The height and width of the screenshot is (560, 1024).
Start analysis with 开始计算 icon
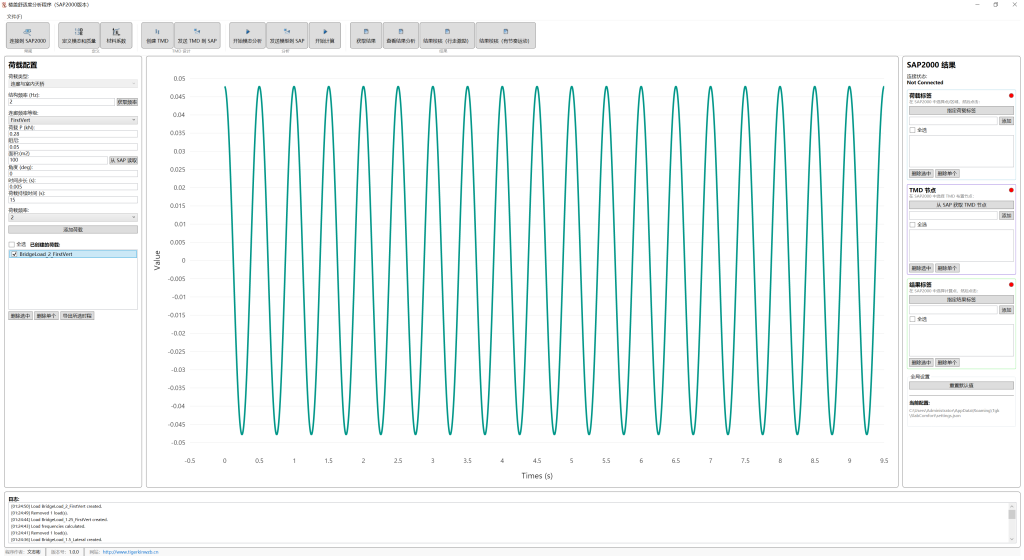[325, 36]
